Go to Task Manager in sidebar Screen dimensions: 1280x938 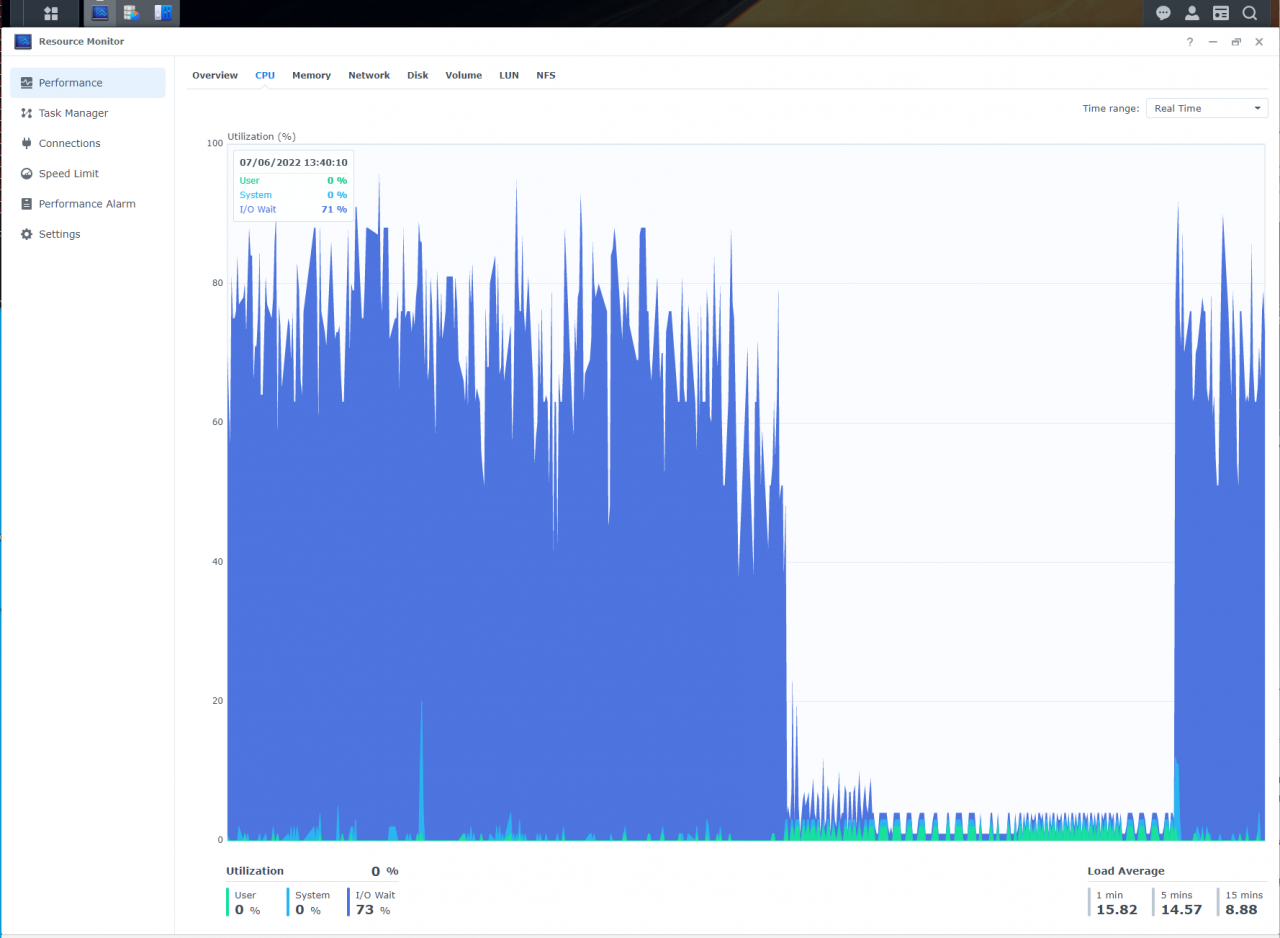point(73,113)
